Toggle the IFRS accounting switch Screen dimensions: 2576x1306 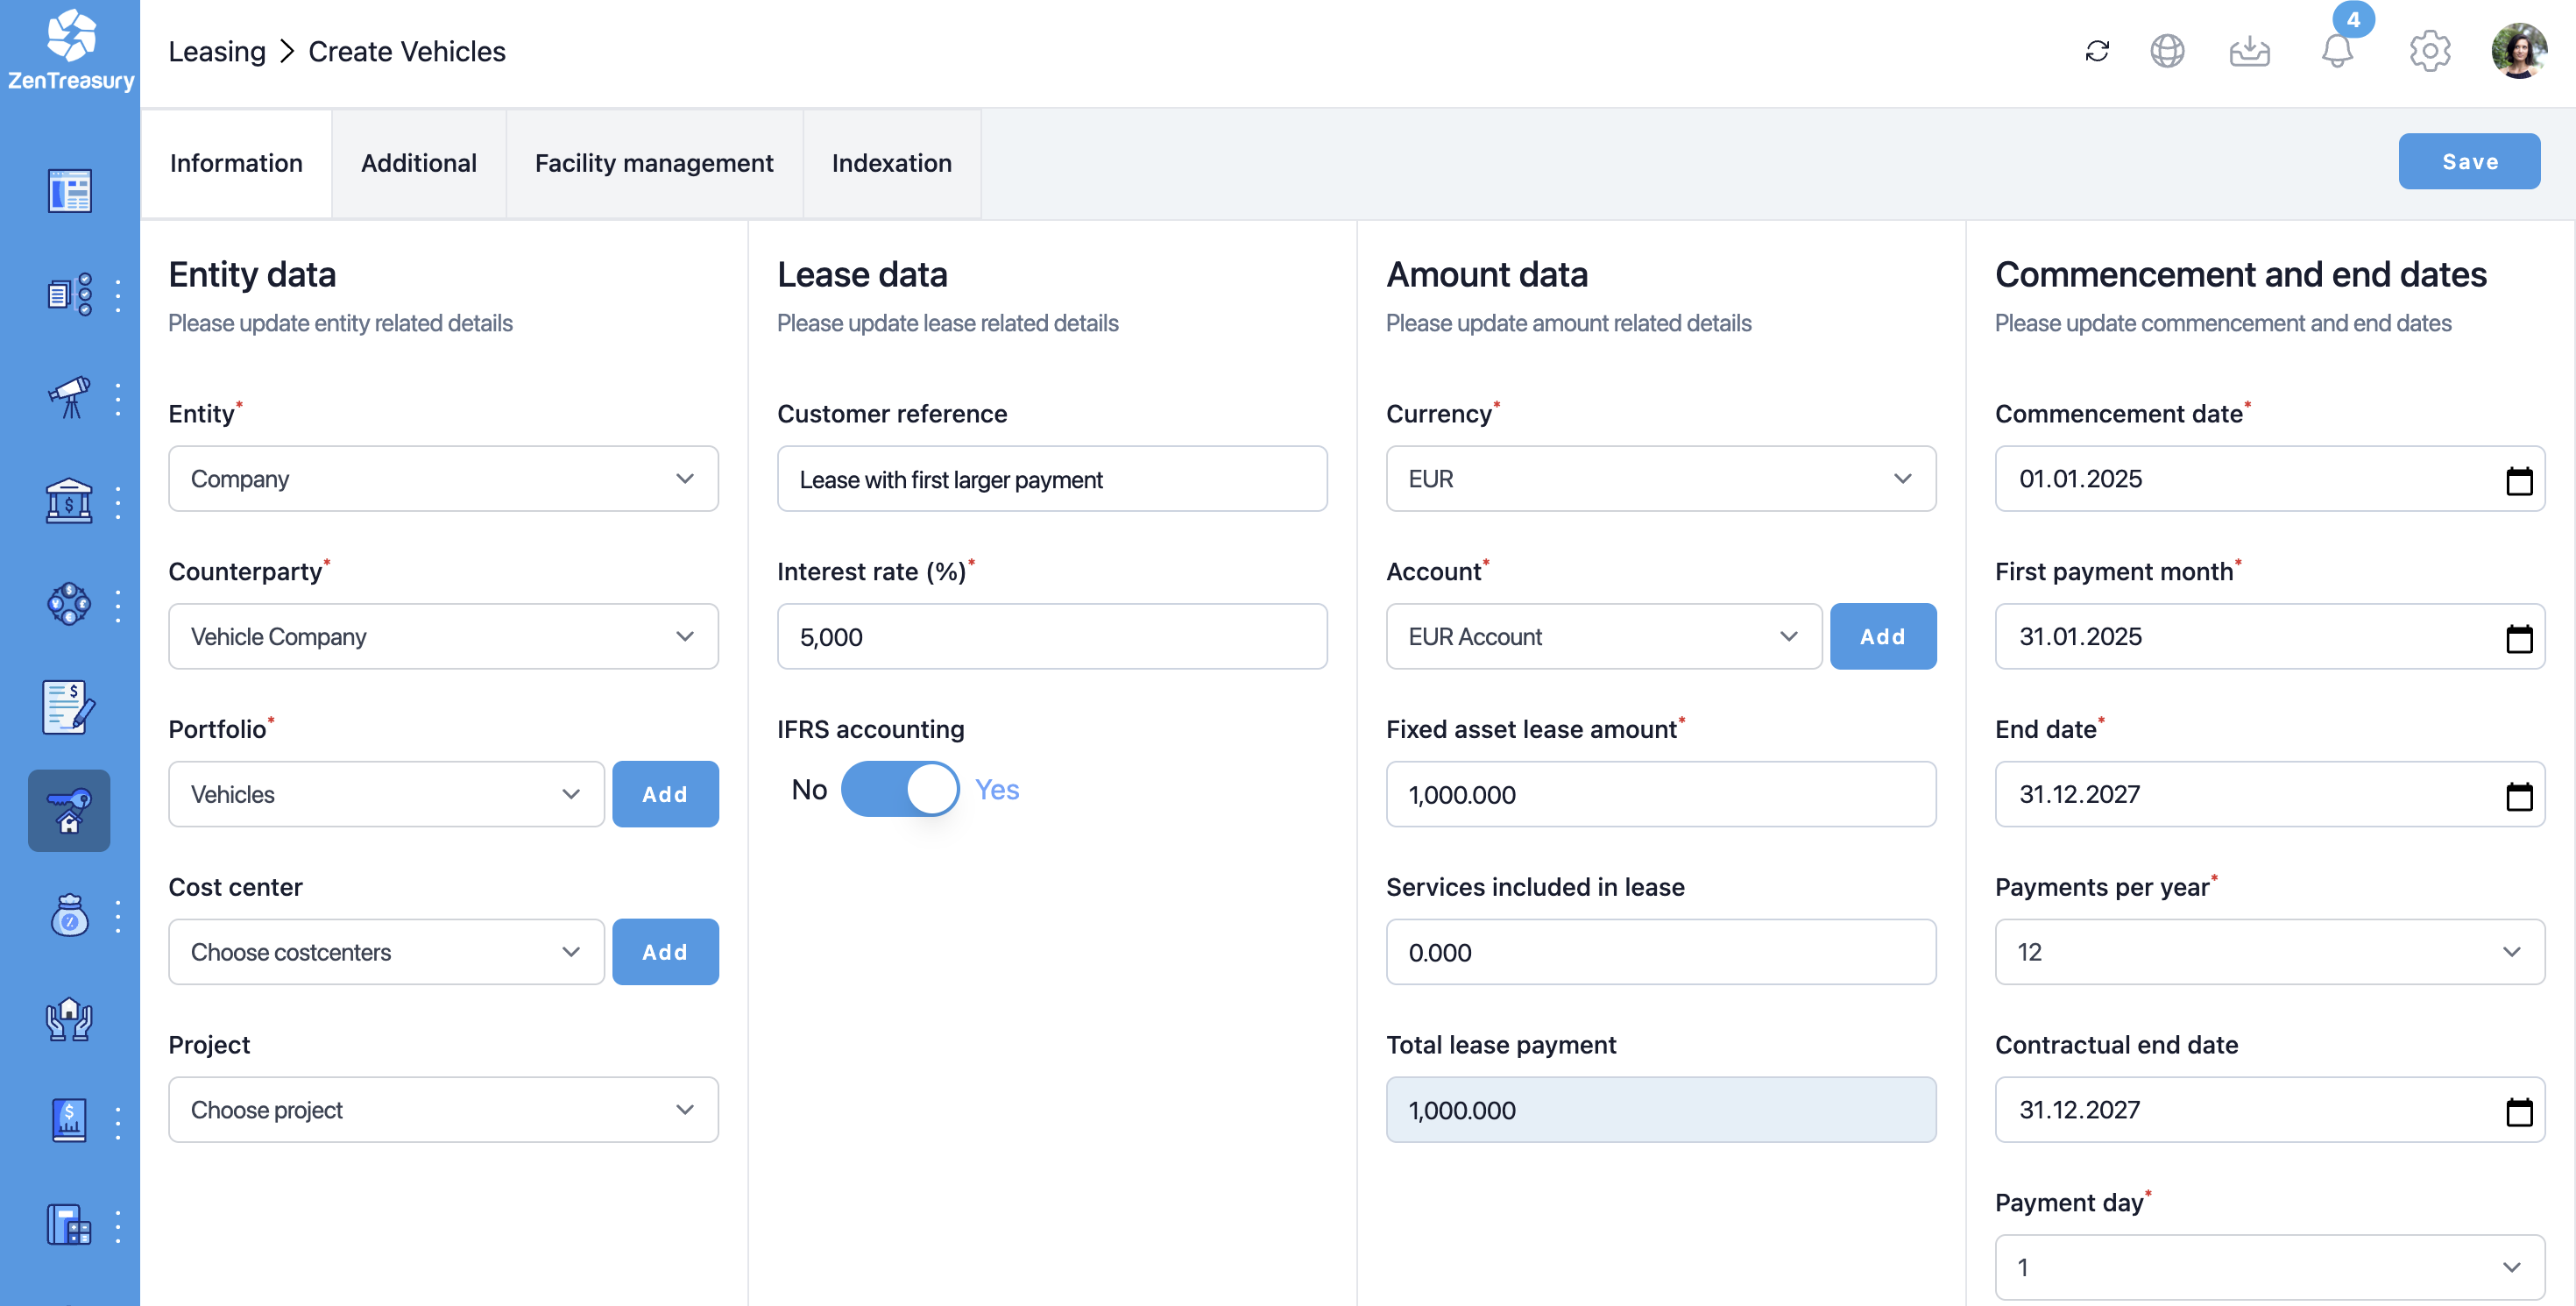tap(899, 789)
